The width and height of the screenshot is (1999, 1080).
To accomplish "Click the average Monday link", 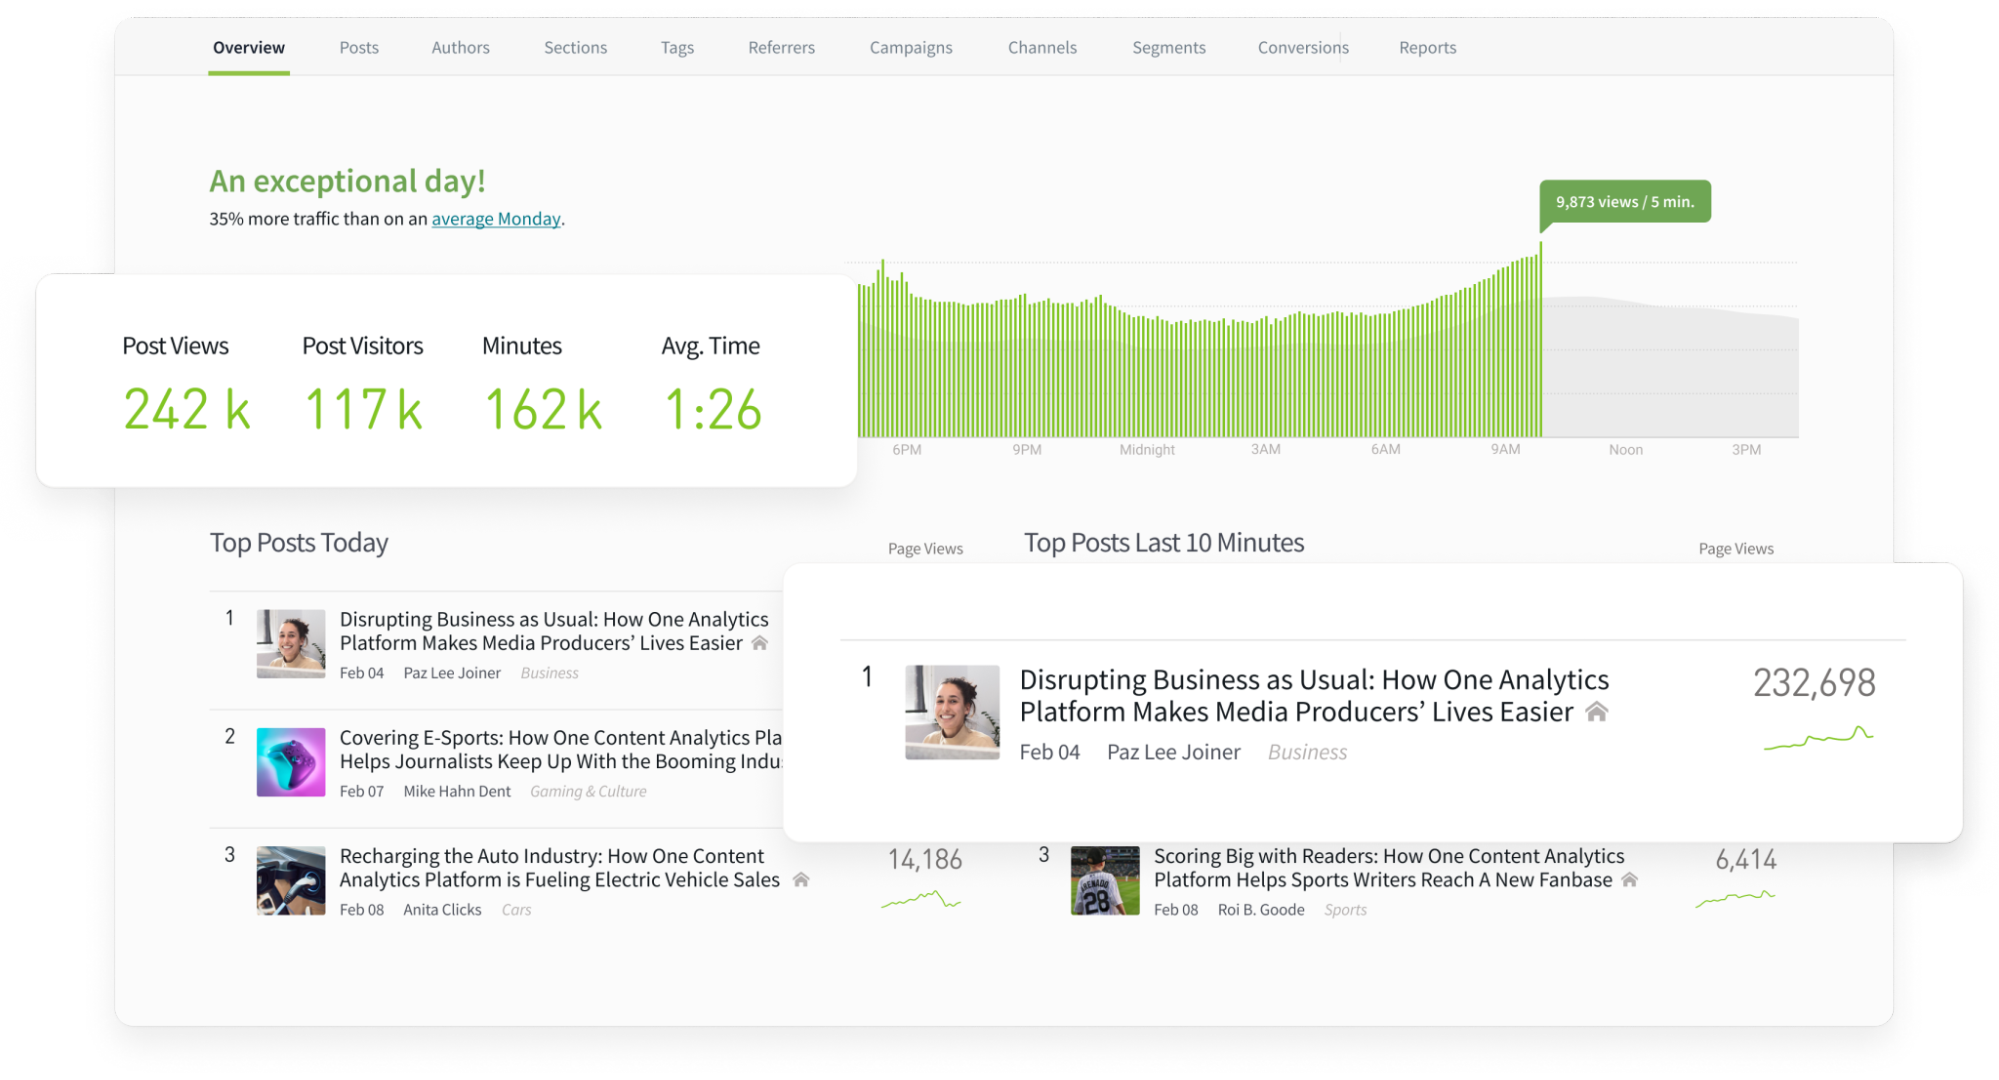I will click(x=493, y=218).
